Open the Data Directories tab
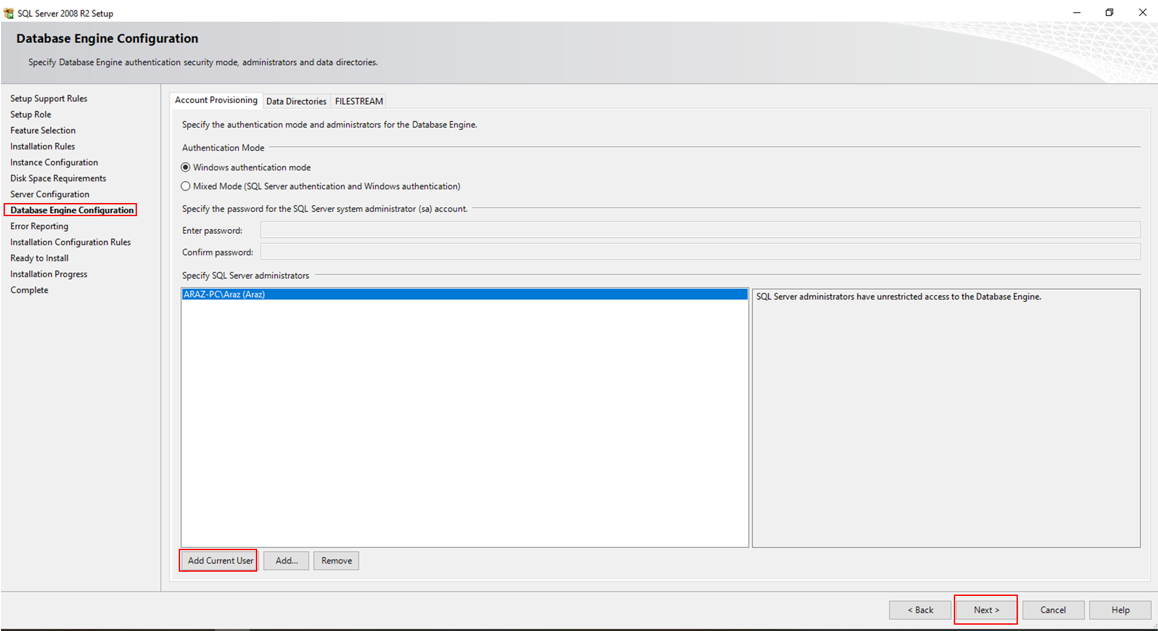Image resolution: width=1158 pixels, height=631 pixels. tap(296, 101)
